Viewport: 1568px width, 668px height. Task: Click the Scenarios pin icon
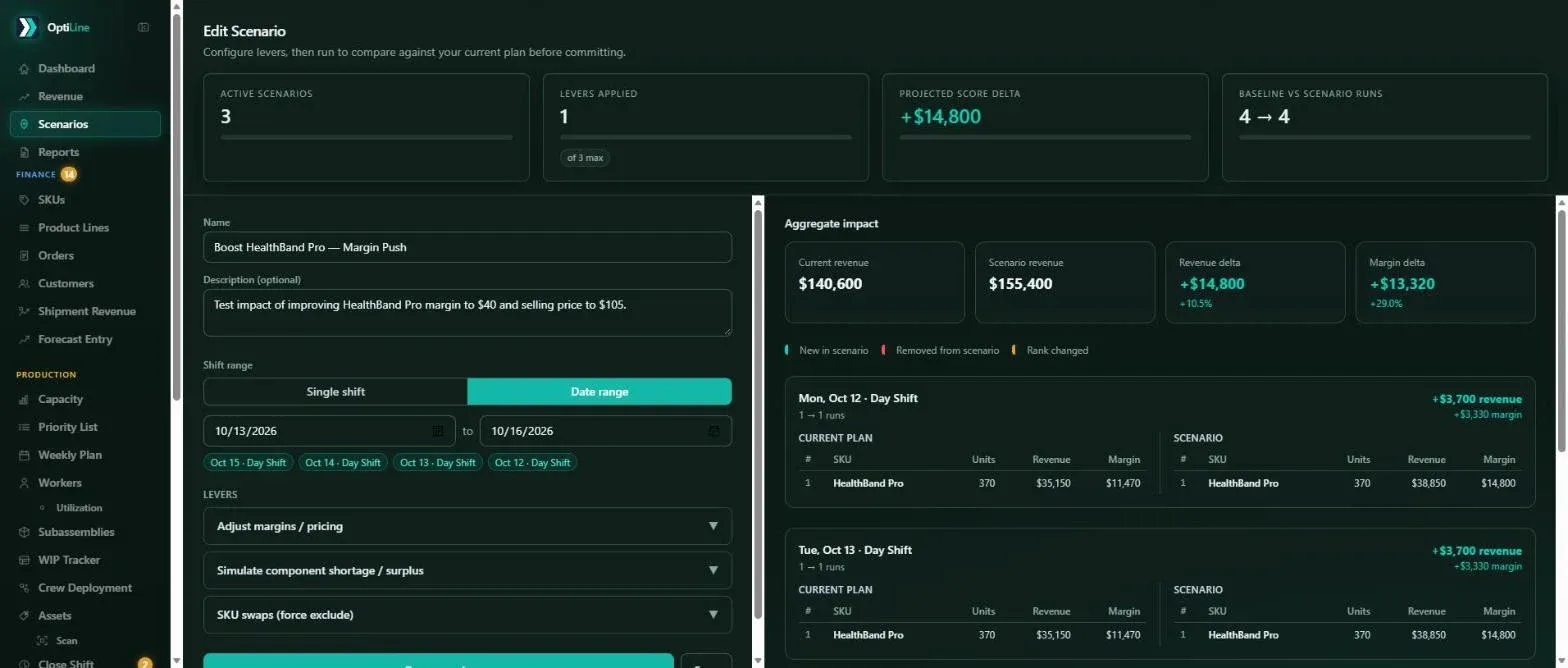(24, 125)
